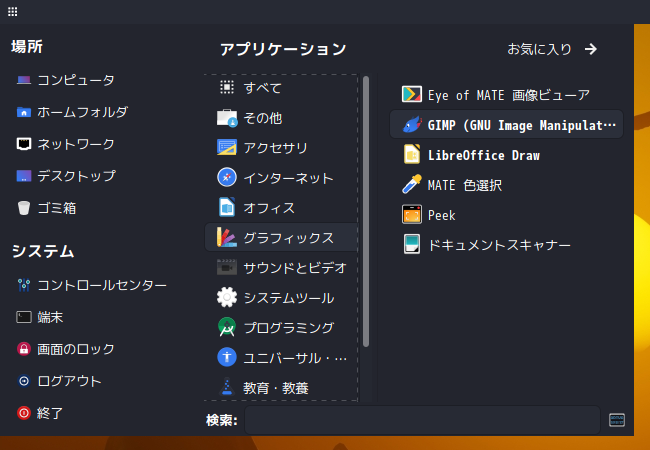
Task: Switch to お気に入り favorites view
Action: tap(552, 49)
